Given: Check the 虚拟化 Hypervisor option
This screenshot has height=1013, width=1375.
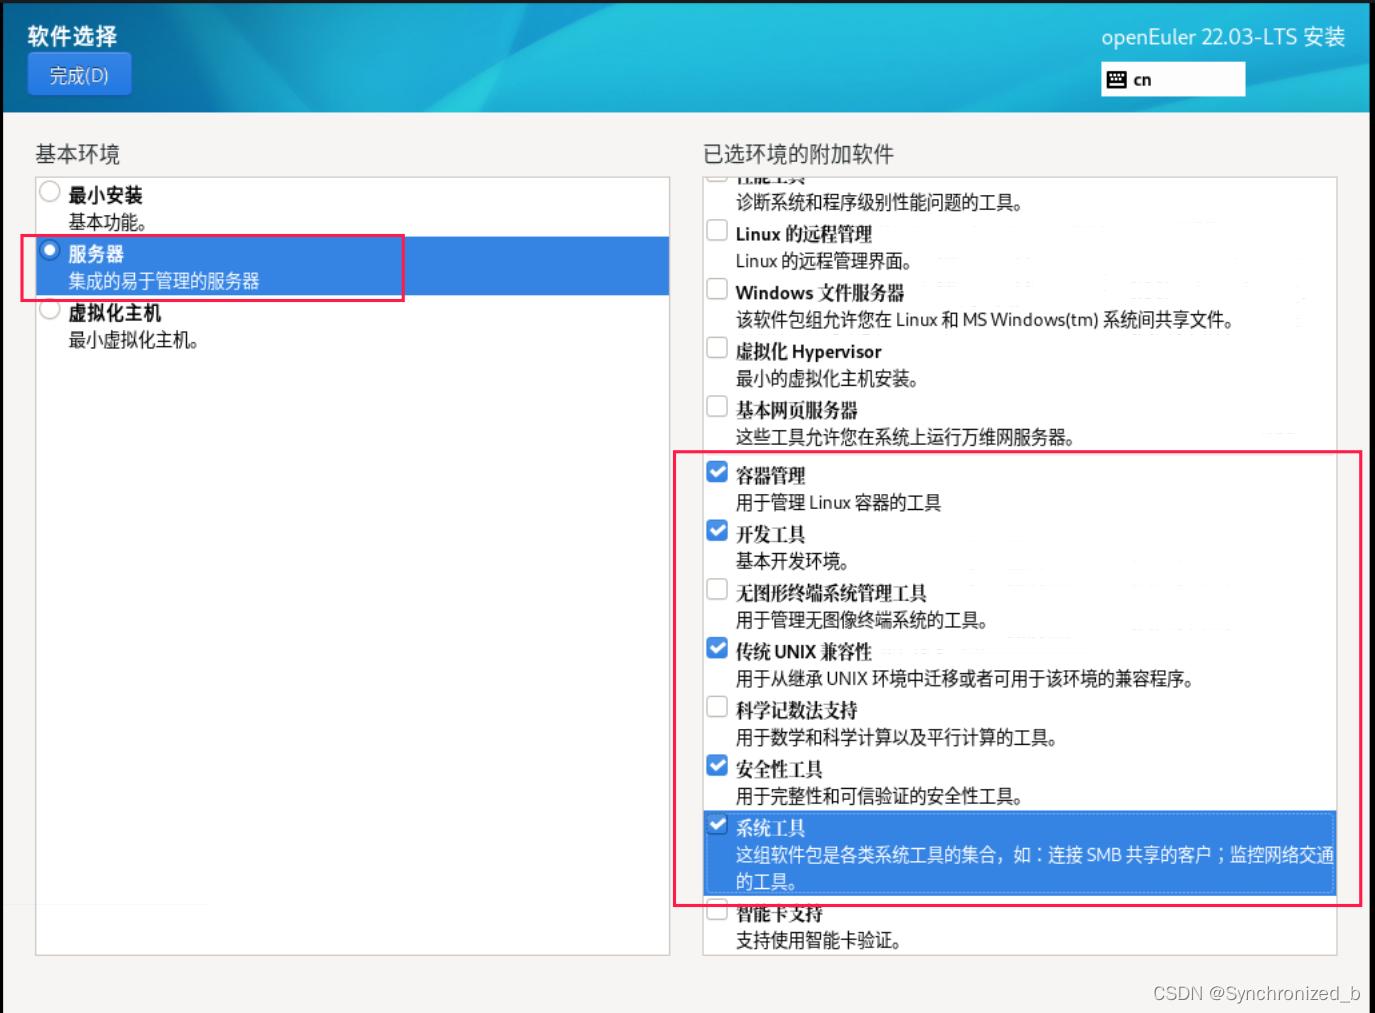Looking at the screenshot, I should (716, 347).
